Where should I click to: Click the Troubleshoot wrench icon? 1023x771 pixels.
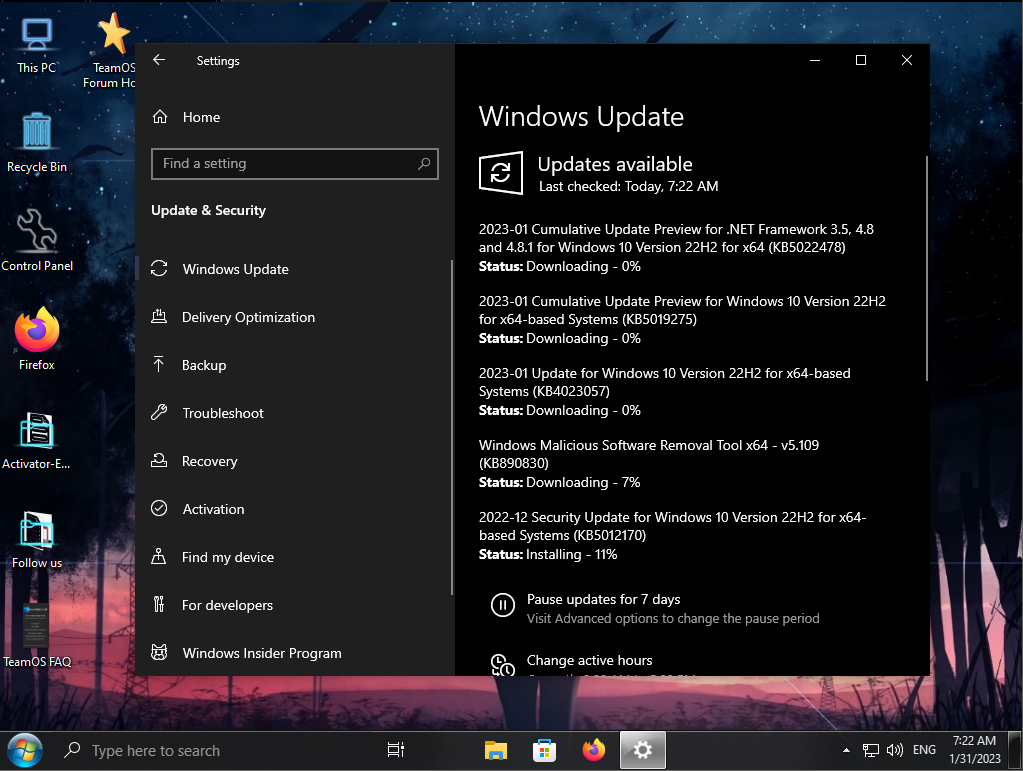point(159,412)
